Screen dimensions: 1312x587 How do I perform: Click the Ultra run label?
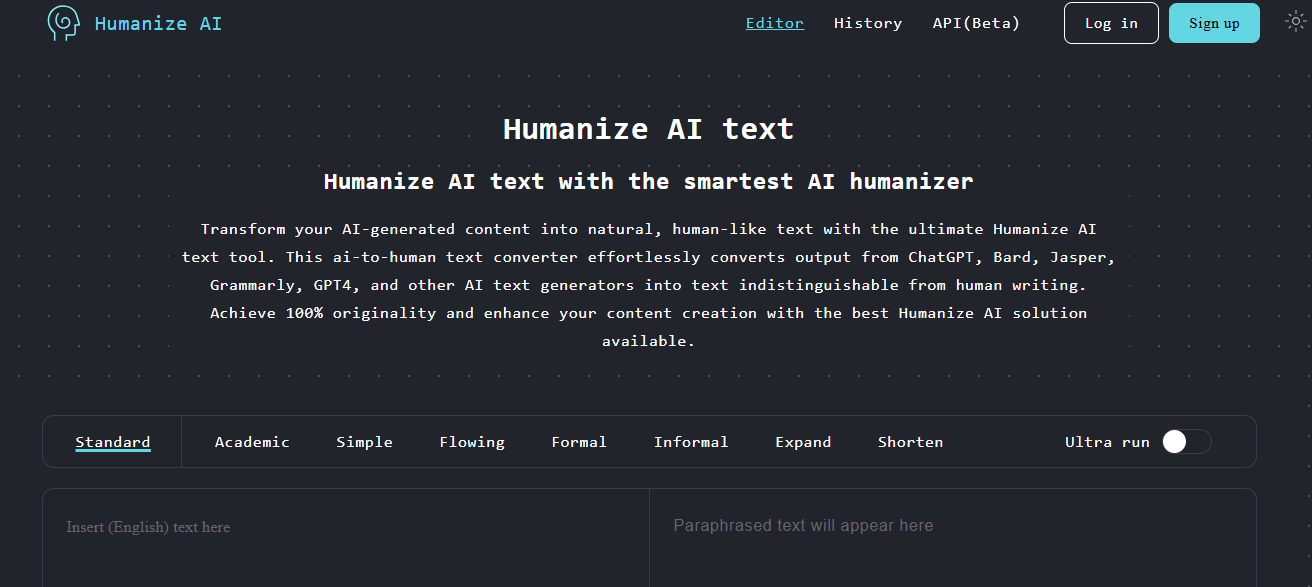(x=1107, y=442)
